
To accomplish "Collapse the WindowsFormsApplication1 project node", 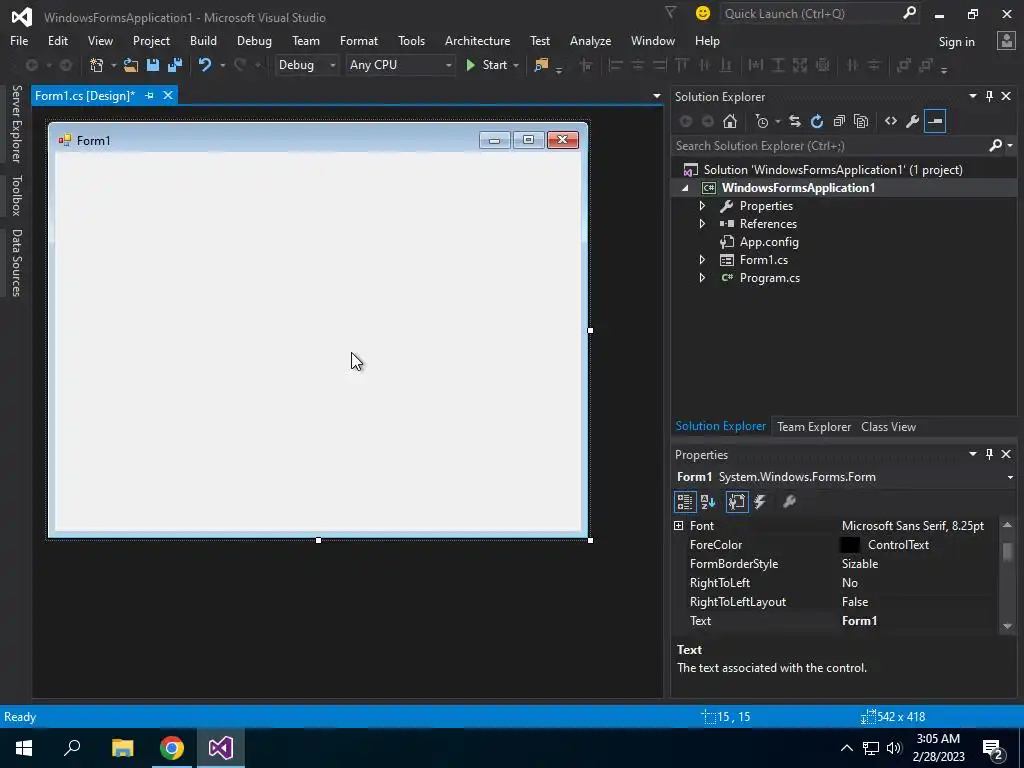I will coord(685,188).
